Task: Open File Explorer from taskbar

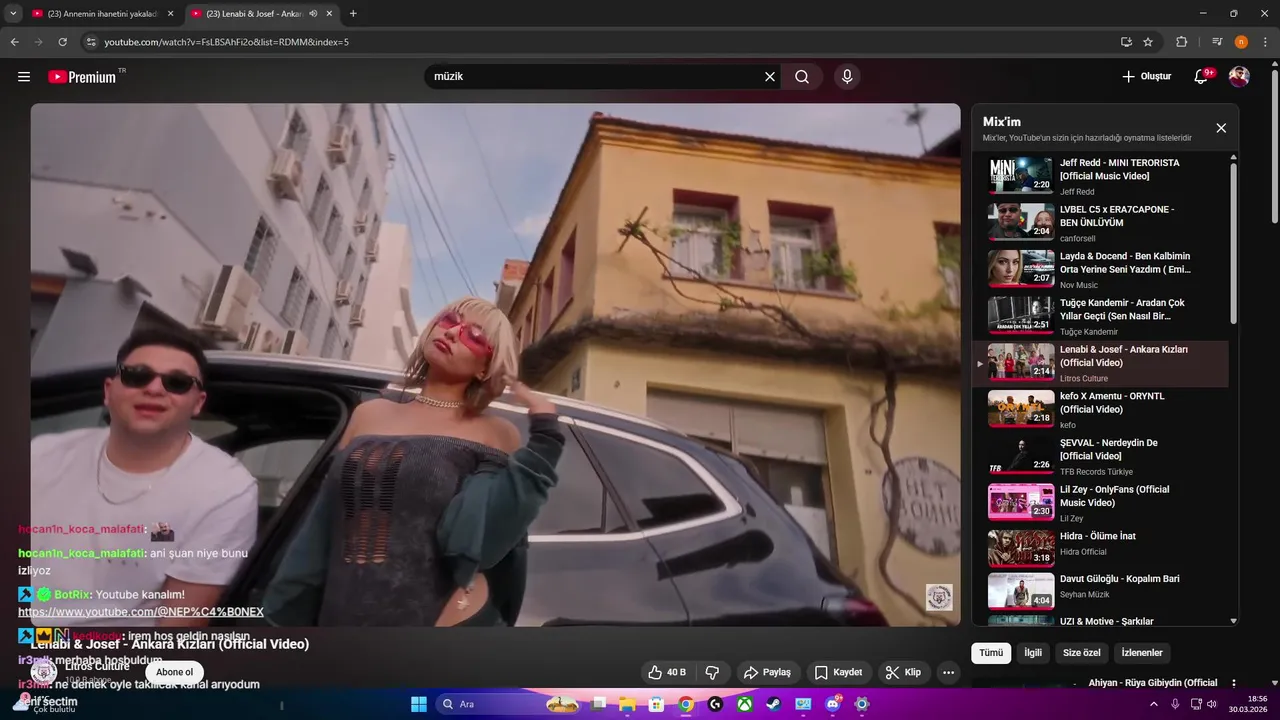Action: point(628,704)
